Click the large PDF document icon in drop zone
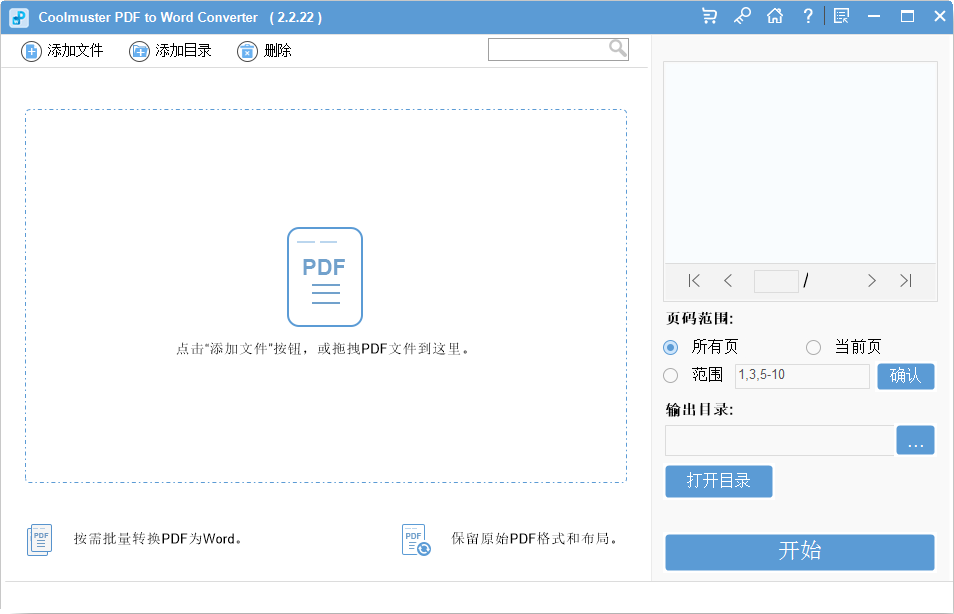Viewport: 954px width, 614px height. pyautogui.click(x=325, y=277)
